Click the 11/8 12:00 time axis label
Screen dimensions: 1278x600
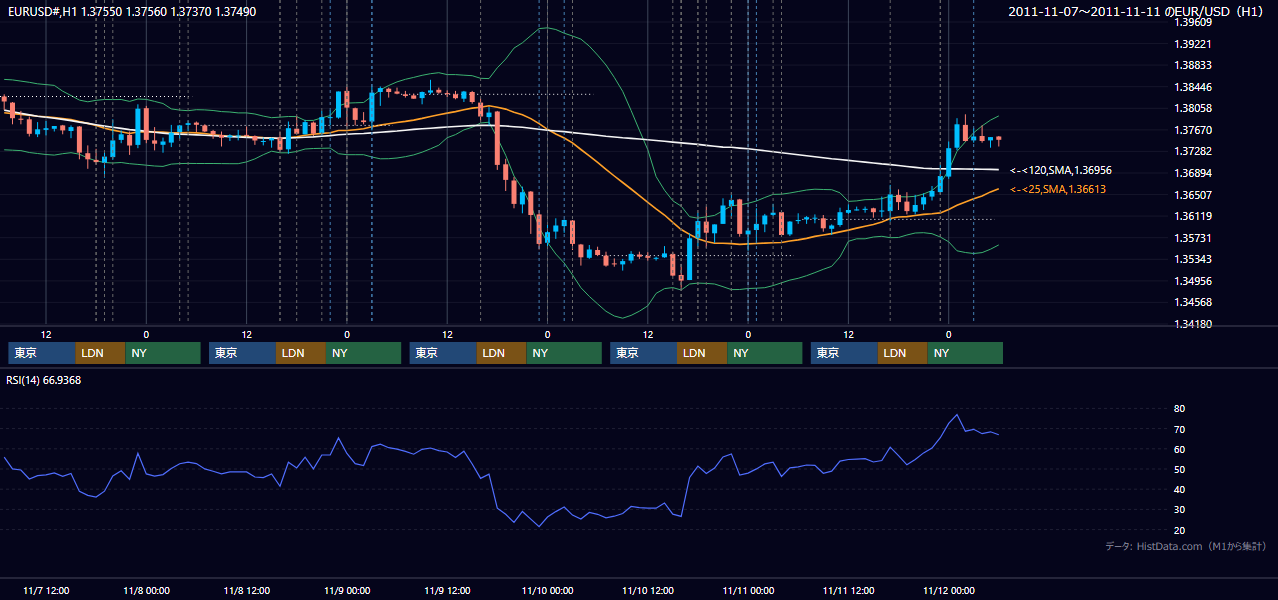[x=247, y=591]
